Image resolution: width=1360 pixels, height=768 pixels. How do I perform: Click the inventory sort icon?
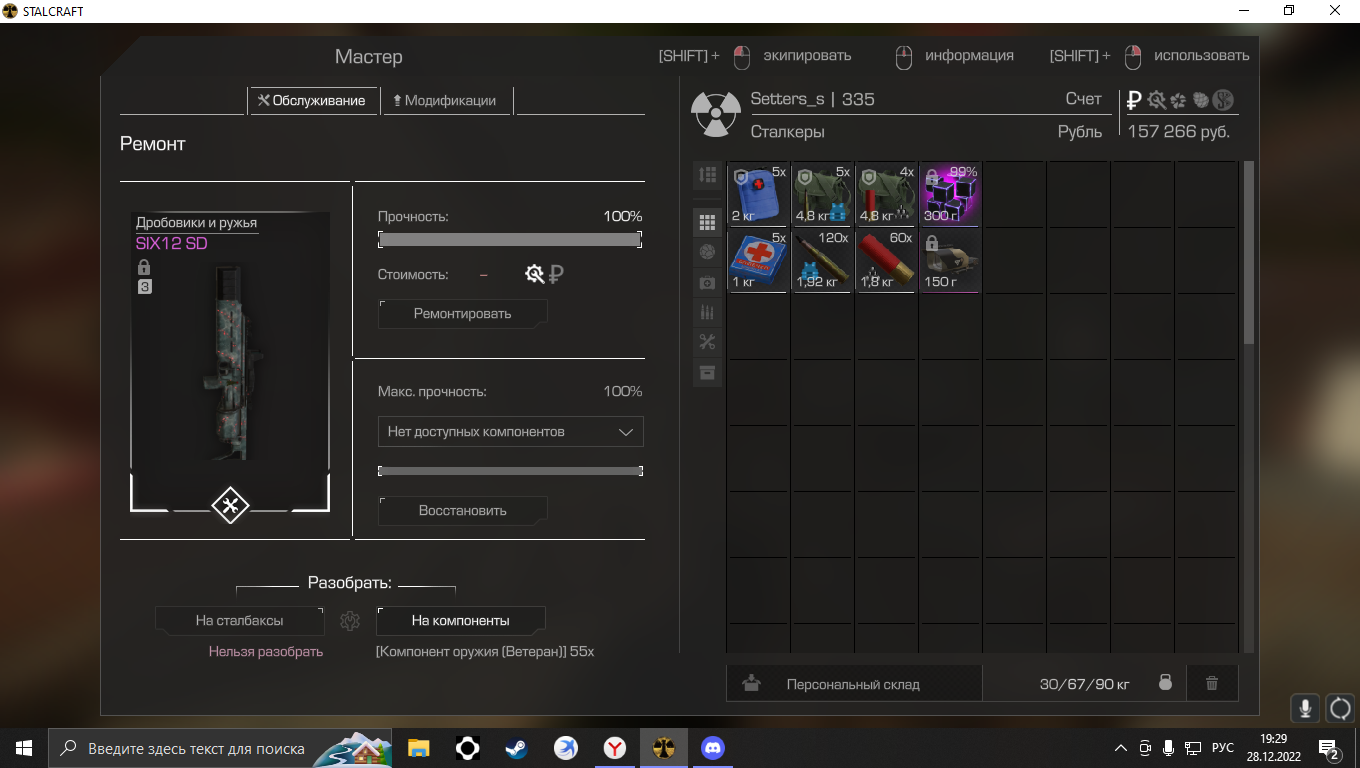click(x=708, y=175)
